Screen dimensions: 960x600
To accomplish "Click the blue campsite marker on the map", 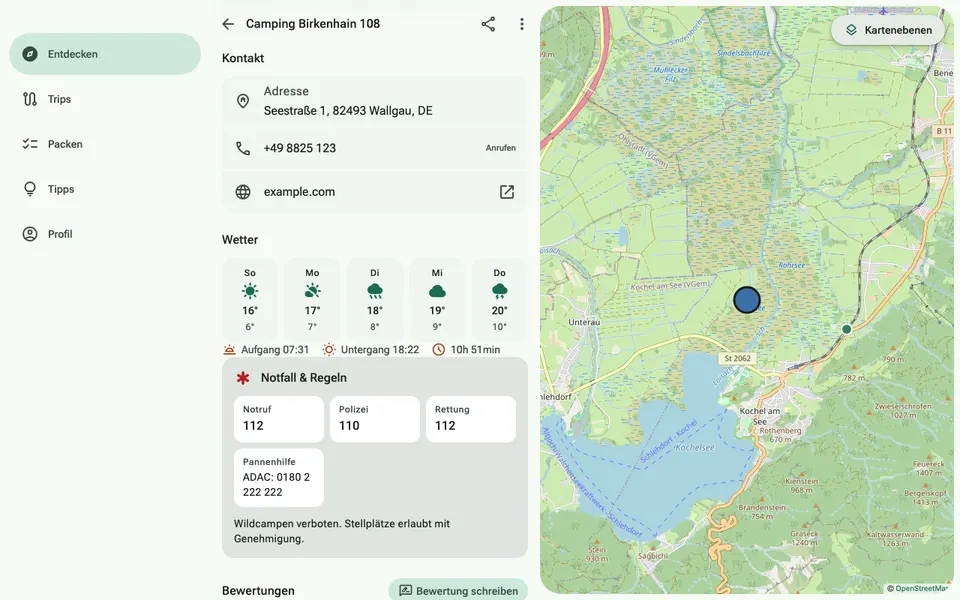I will (x=747, y=300).
